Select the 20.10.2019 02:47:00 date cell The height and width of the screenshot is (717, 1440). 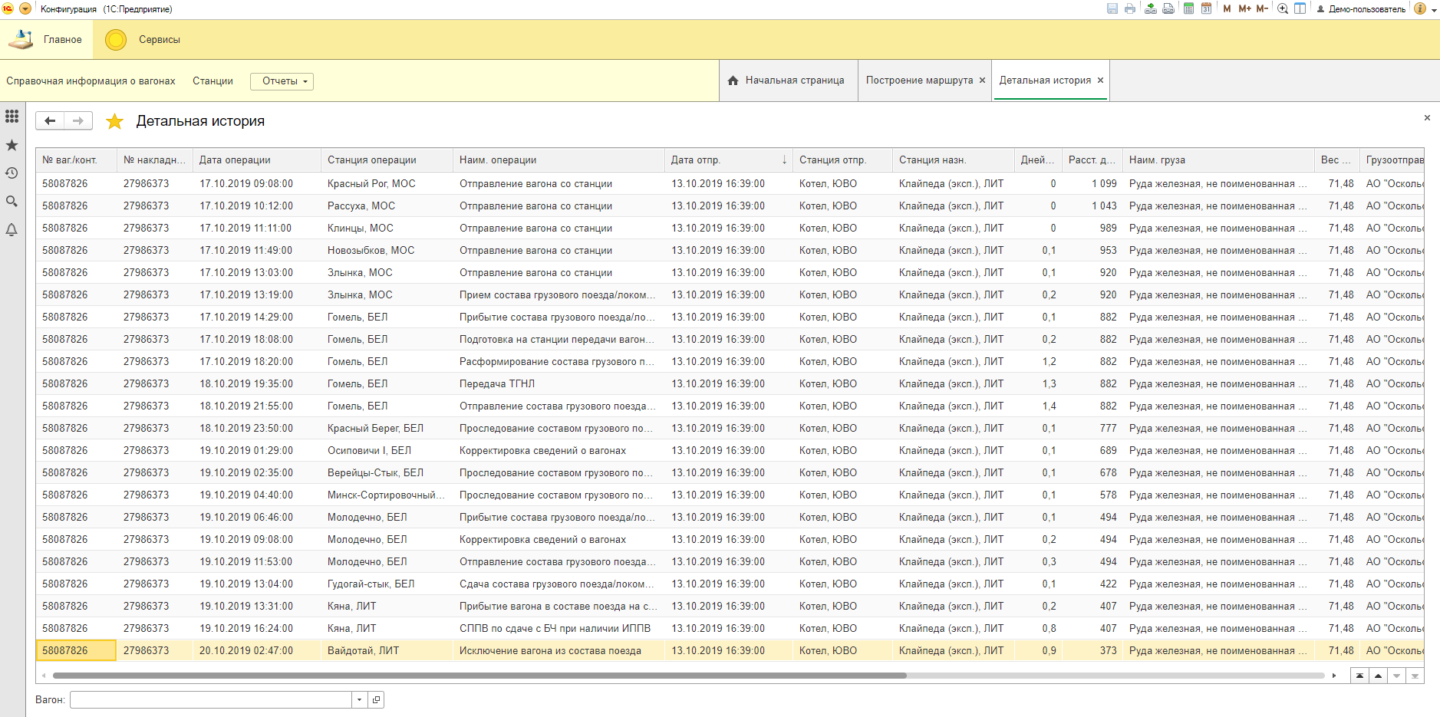click(x=257, y=651)
